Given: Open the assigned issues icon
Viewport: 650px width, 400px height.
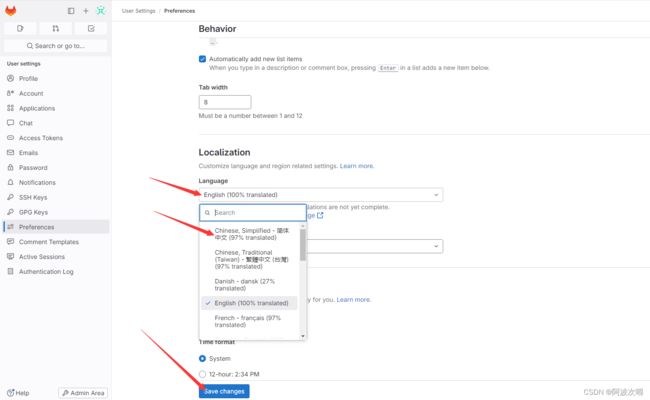Looking at the screenshot, I should coord(20,28).
